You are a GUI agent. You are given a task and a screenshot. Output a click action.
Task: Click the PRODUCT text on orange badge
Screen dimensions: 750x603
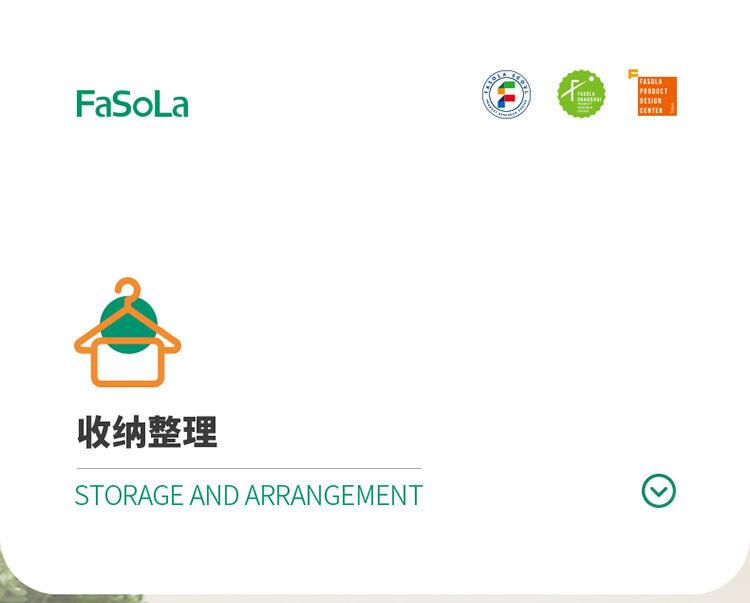point(653,91)
